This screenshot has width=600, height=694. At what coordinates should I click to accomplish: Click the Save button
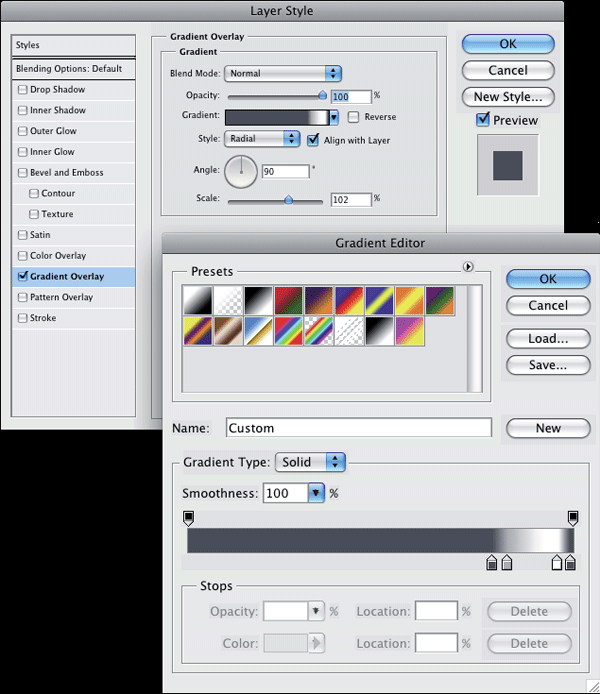pos(548,365)
